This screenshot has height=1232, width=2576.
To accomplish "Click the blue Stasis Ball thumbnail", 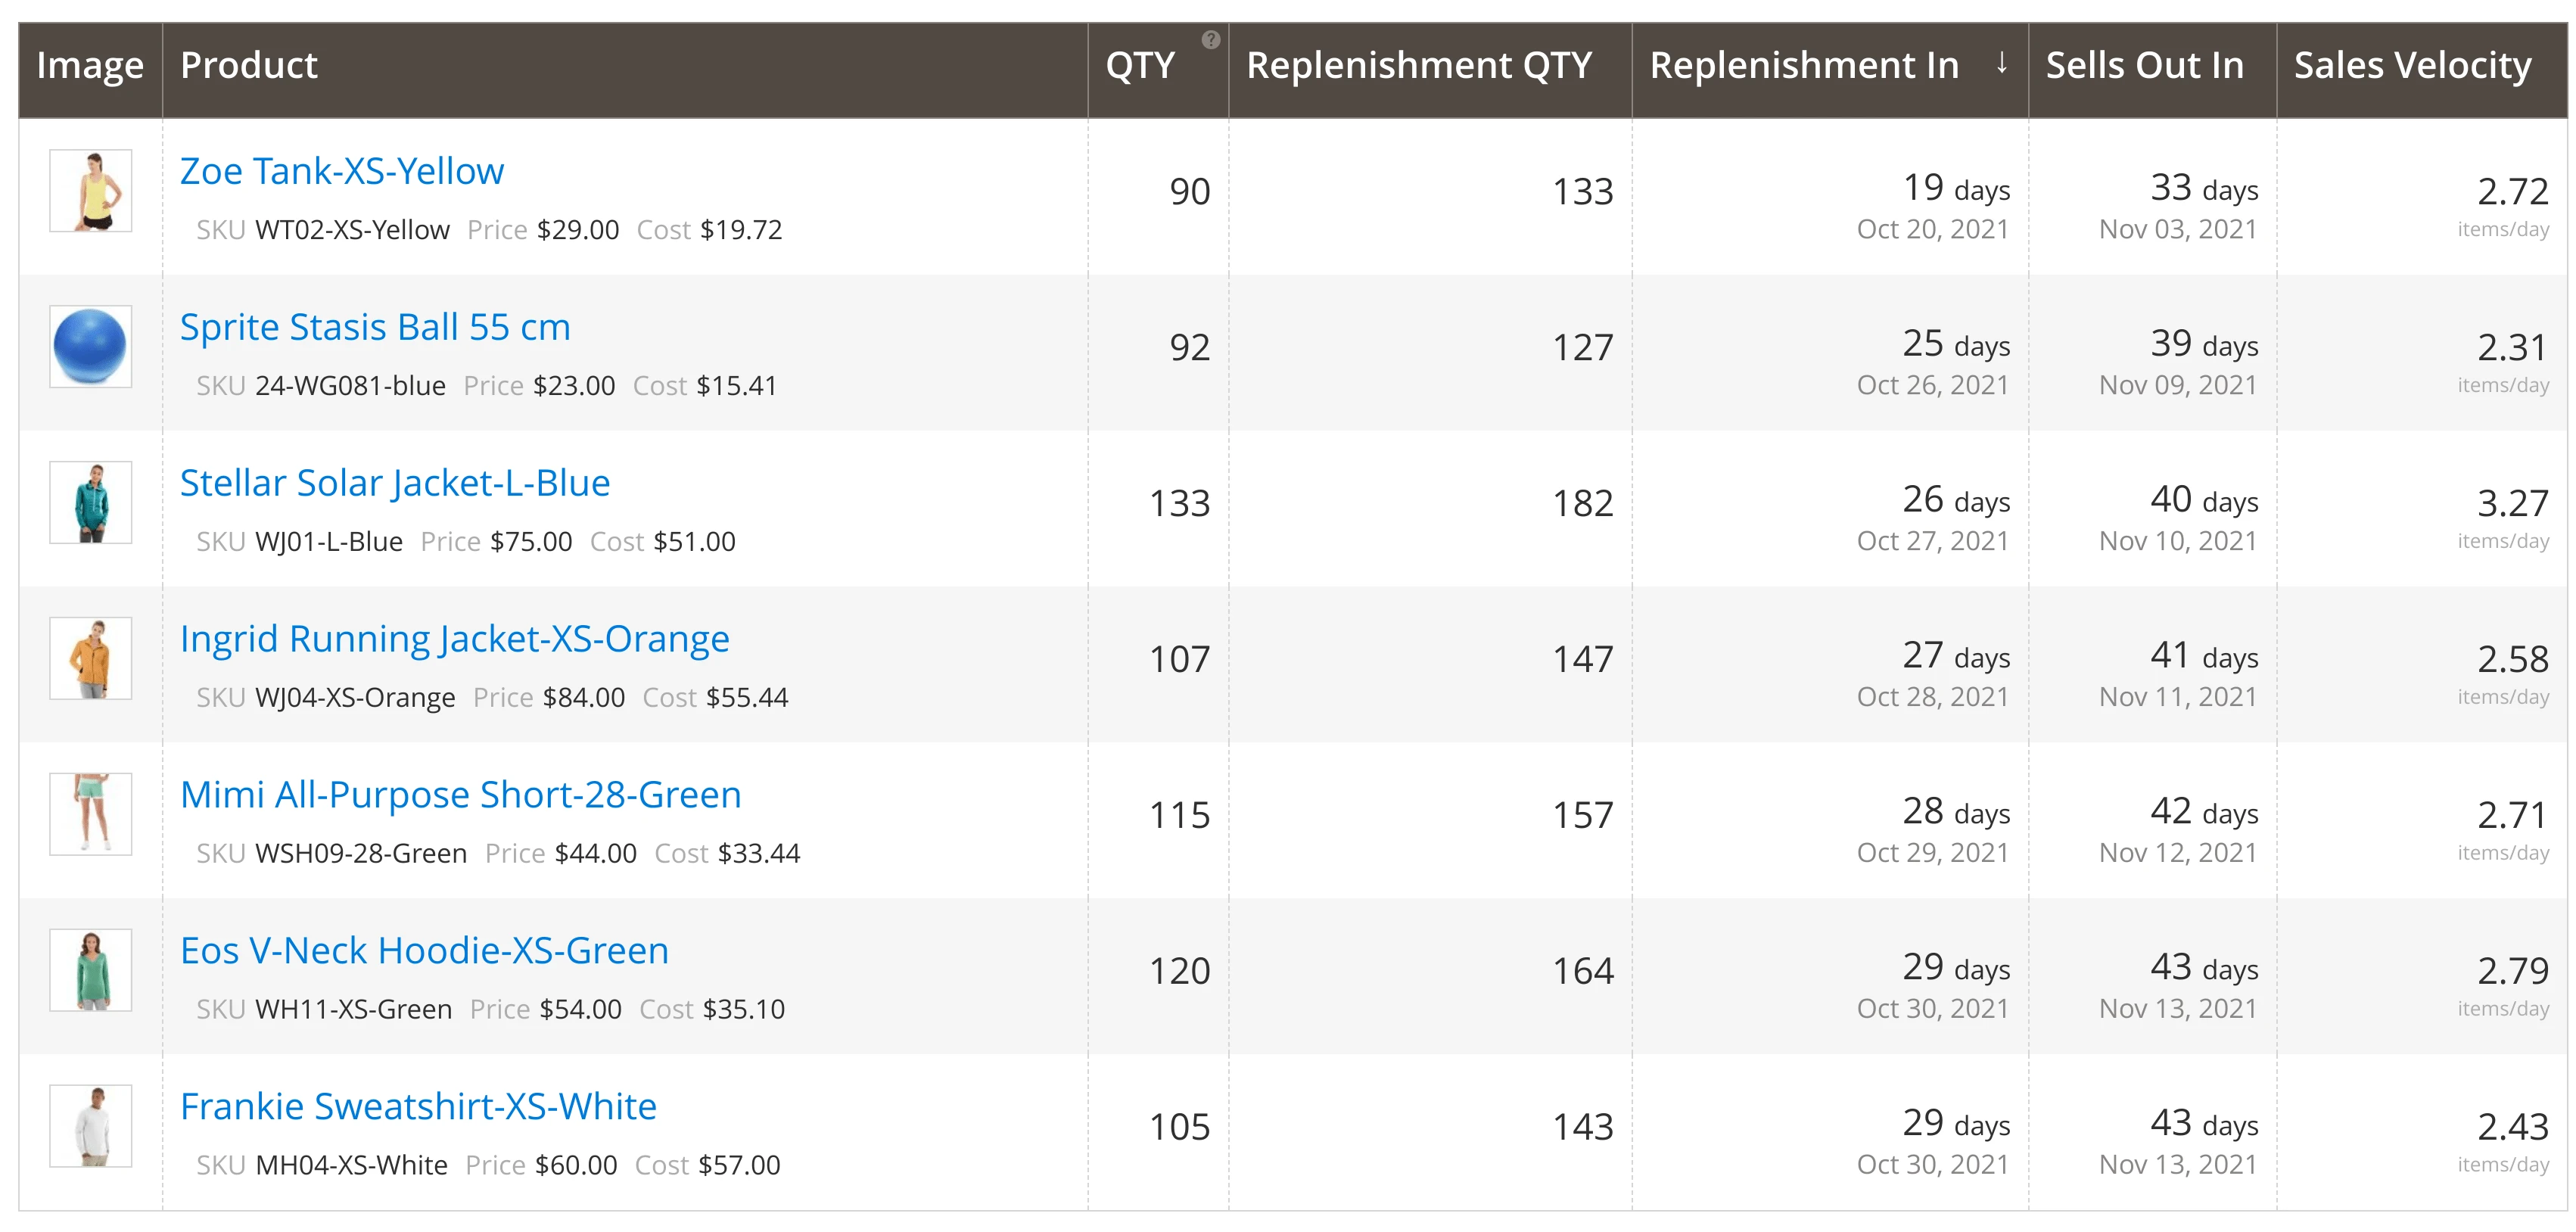I will [x=91, y=347].
